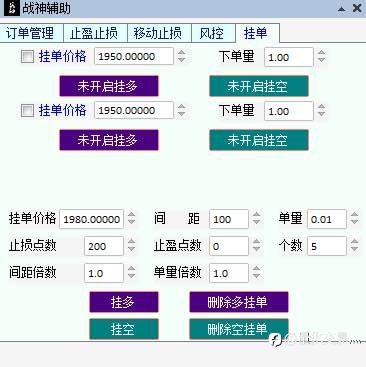The image size is (366, 367).
Task: Focus the second 1950.00000 price field
Action: pyautogui.click(x=134, y=110)
